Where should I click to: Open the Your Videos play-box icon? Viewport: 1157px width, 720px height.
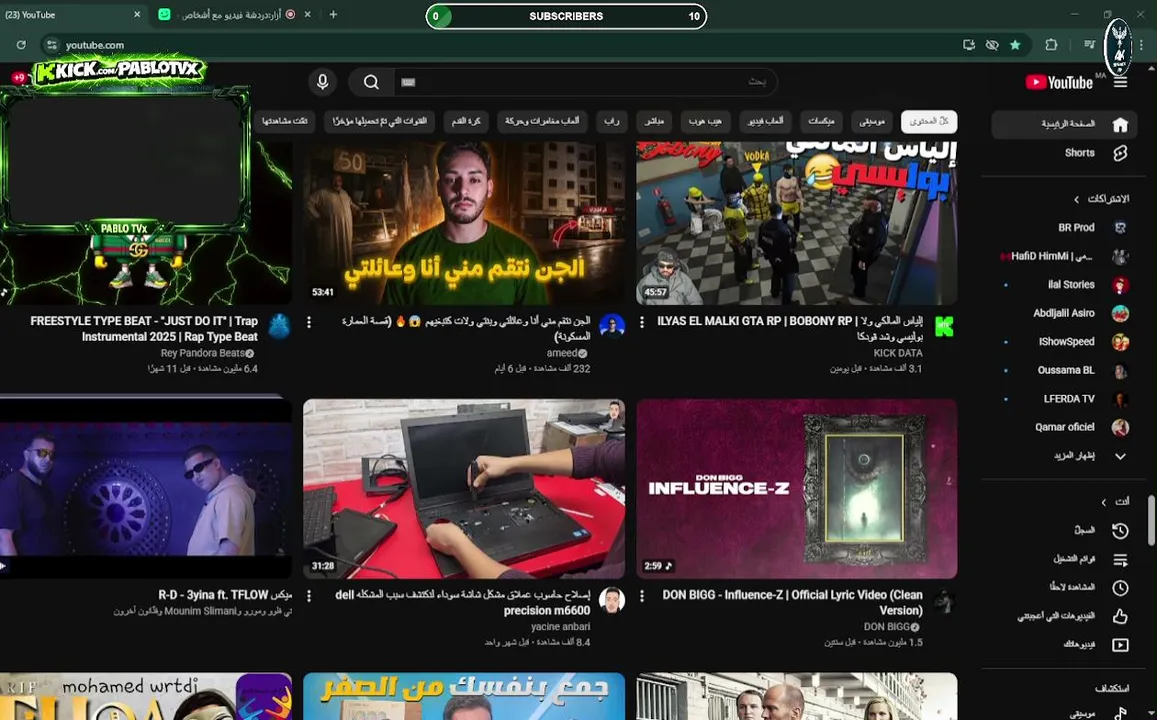click(1120, 645)
